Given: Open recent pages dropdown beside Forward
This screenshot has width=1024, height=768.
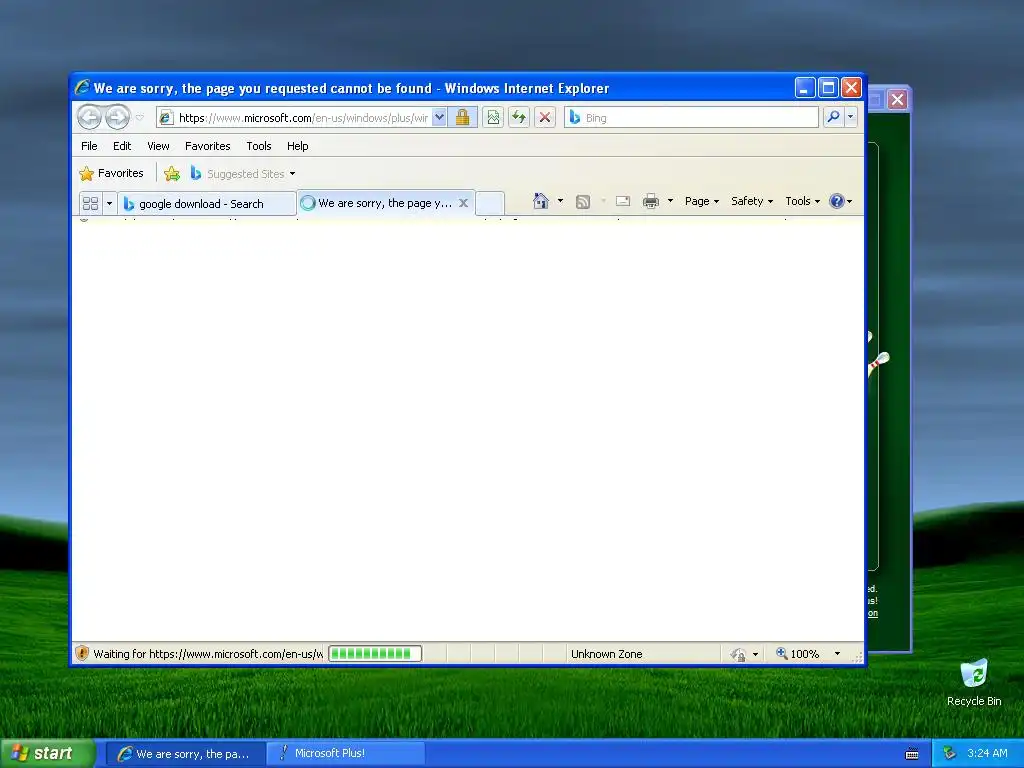Looking at the screenshot, I should (139, 118).
